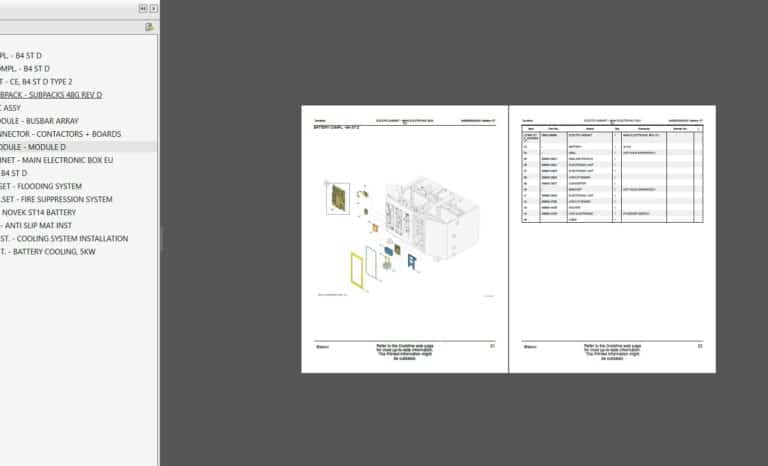This screenshot has height=466, width=768.
Task: Open the 'CONTACTORS + BOARDS' bookmark
Action: point(60,134)
